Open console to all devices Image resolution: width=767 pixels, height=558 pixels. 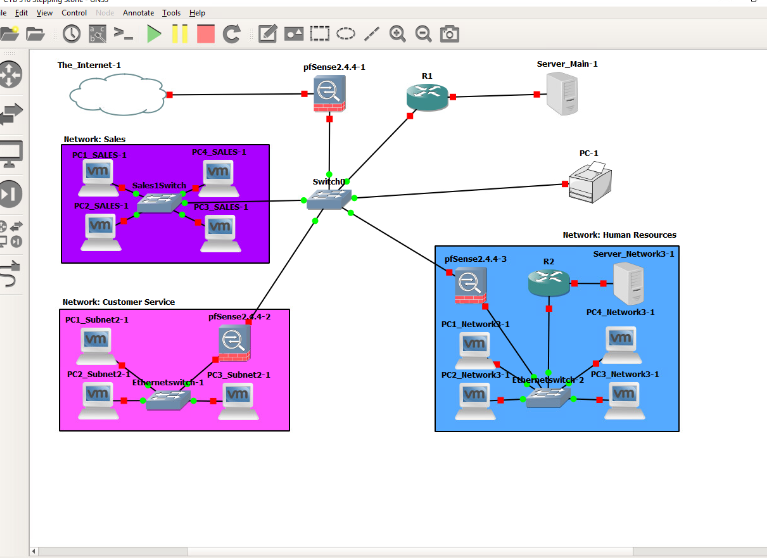tap(123, 34)
